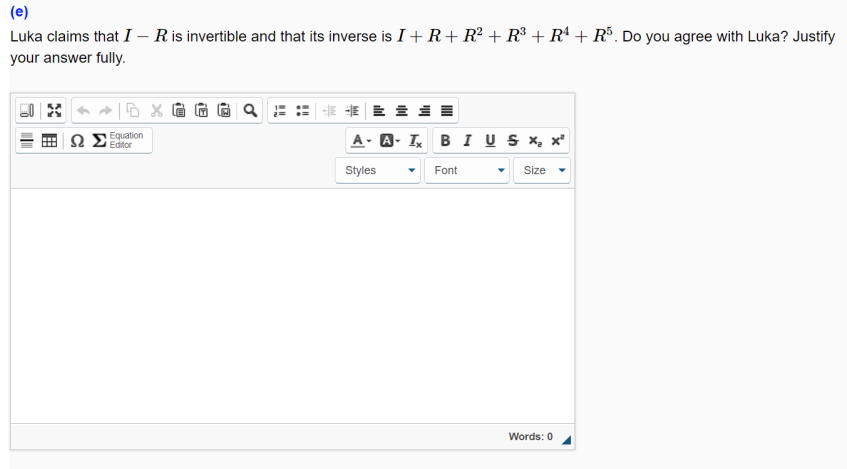Insert a table into the editor
This screenshot has width=847, height=469.
click(x=49, y=140)
